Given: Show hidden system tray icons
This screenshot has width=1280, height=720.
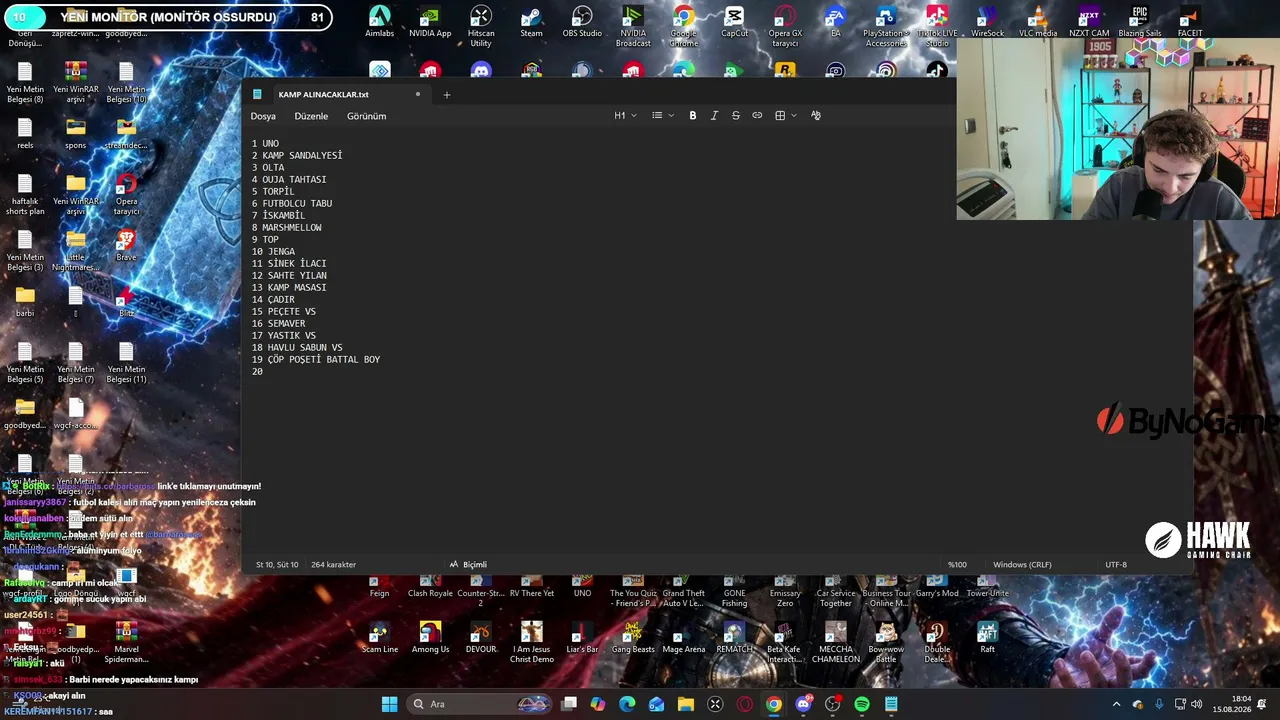Looking at the screenshot, I should pyautogui.click(x=1116, y=704).
